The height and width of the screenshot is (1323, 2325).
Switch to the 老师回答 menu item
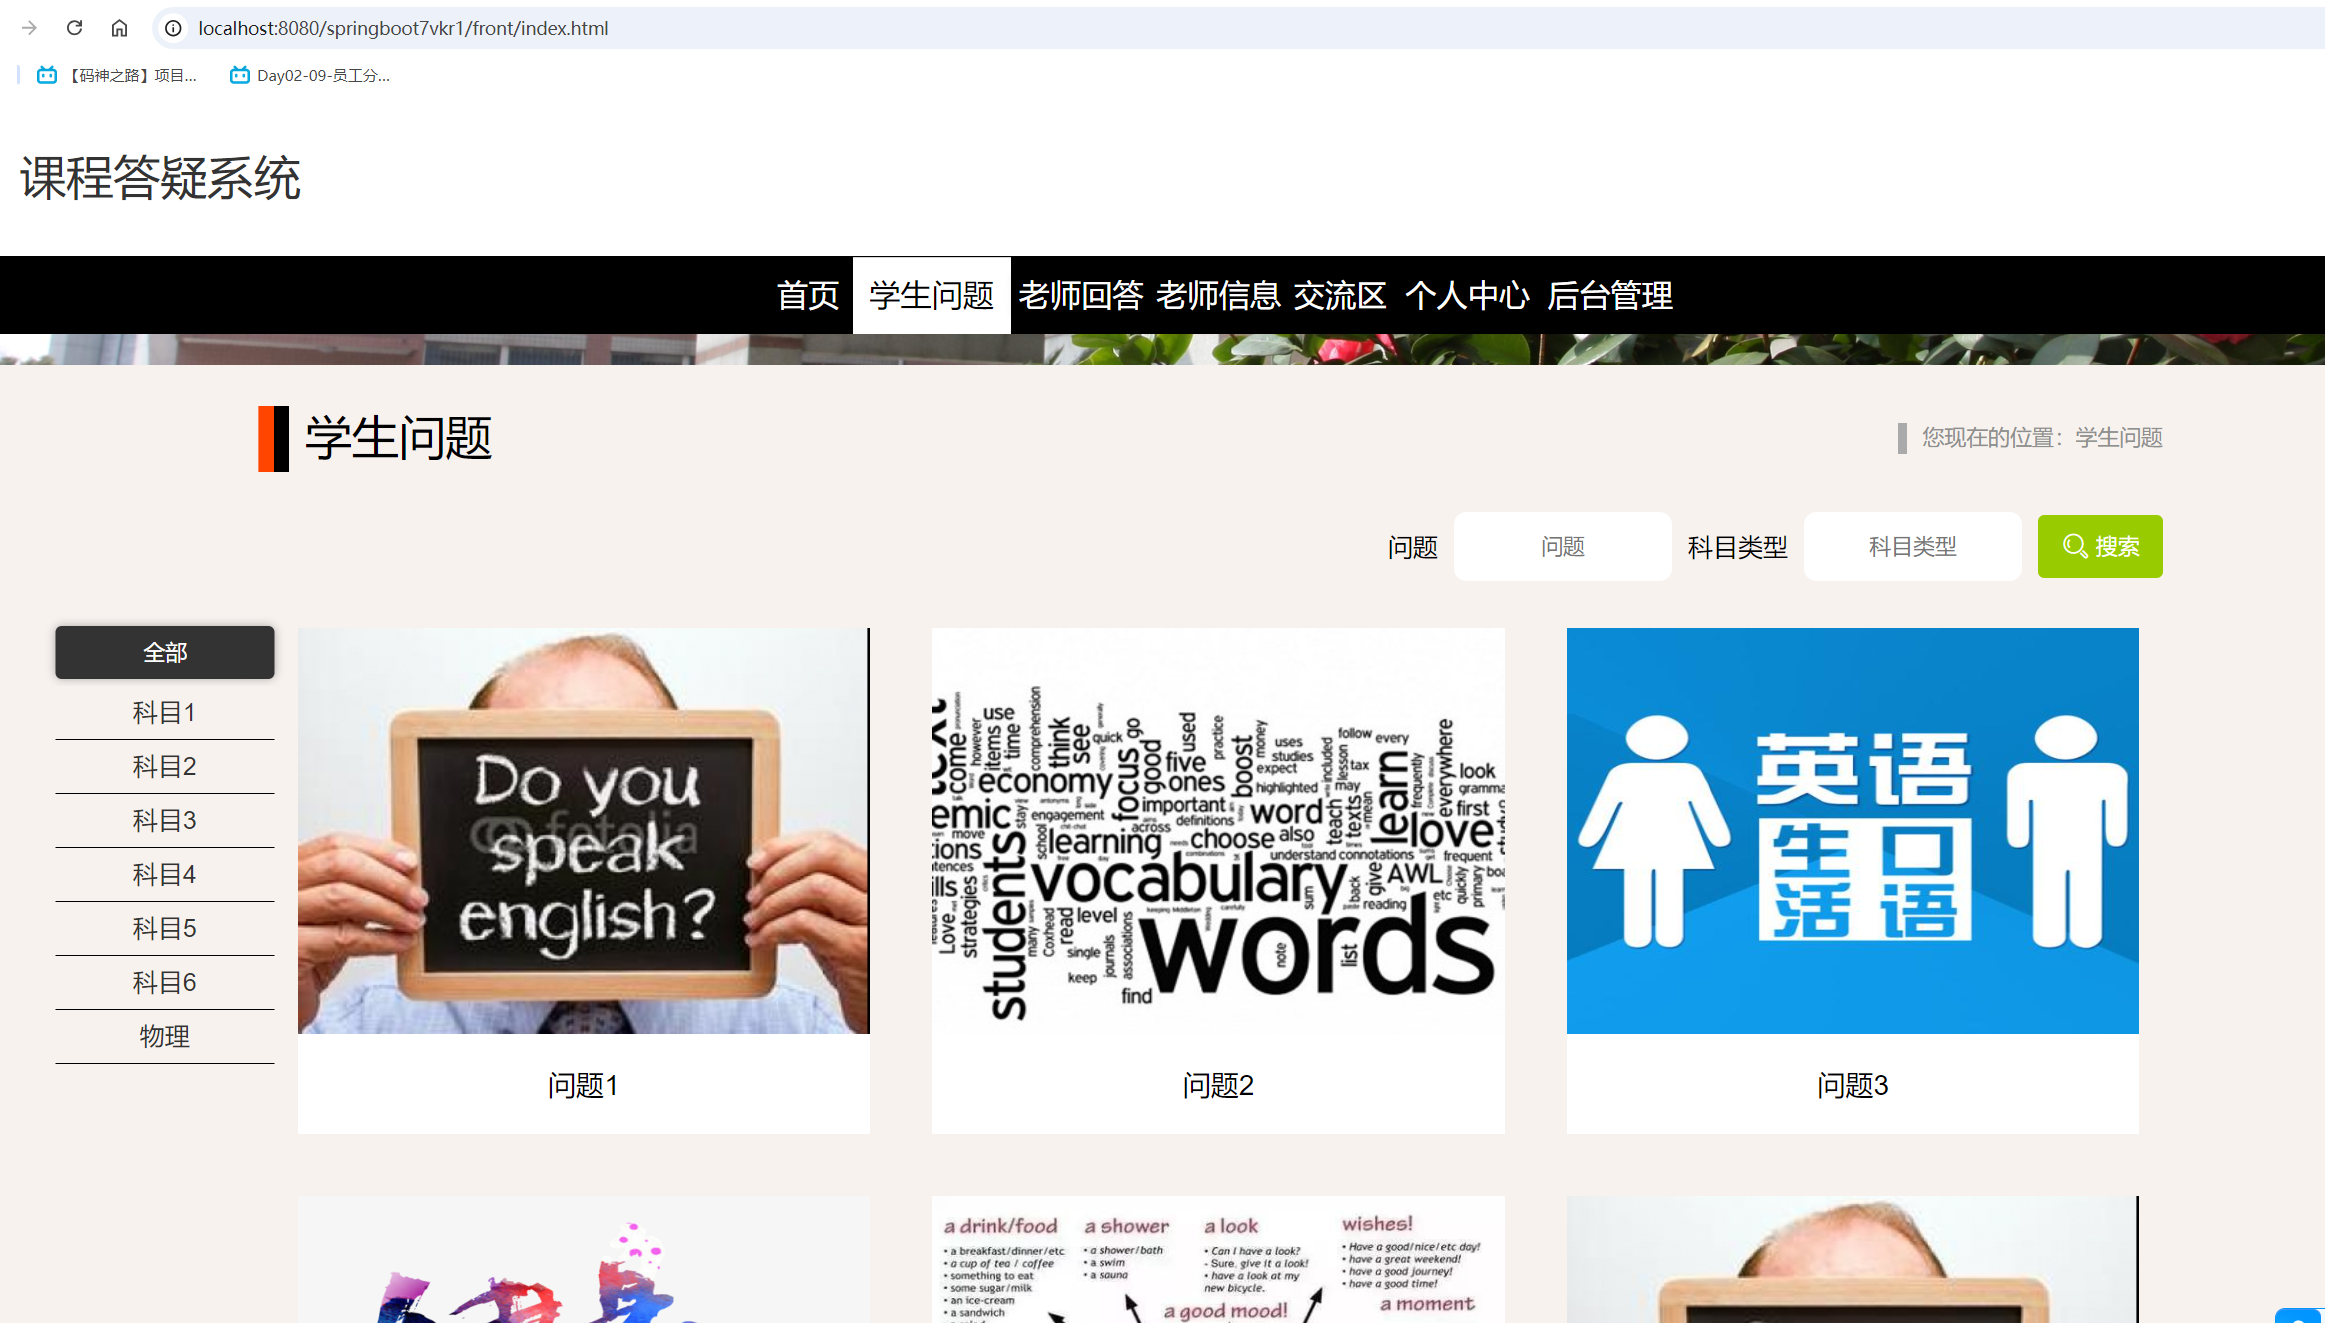pos(1081,295)
